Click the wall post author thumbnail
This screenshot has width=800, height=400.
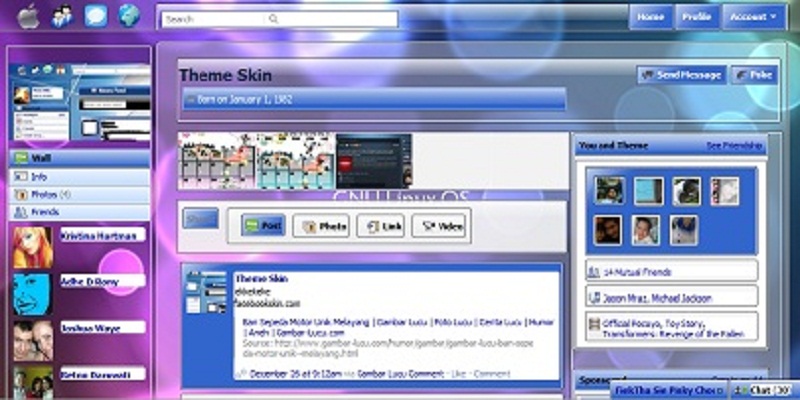click(x=206, y=292)
